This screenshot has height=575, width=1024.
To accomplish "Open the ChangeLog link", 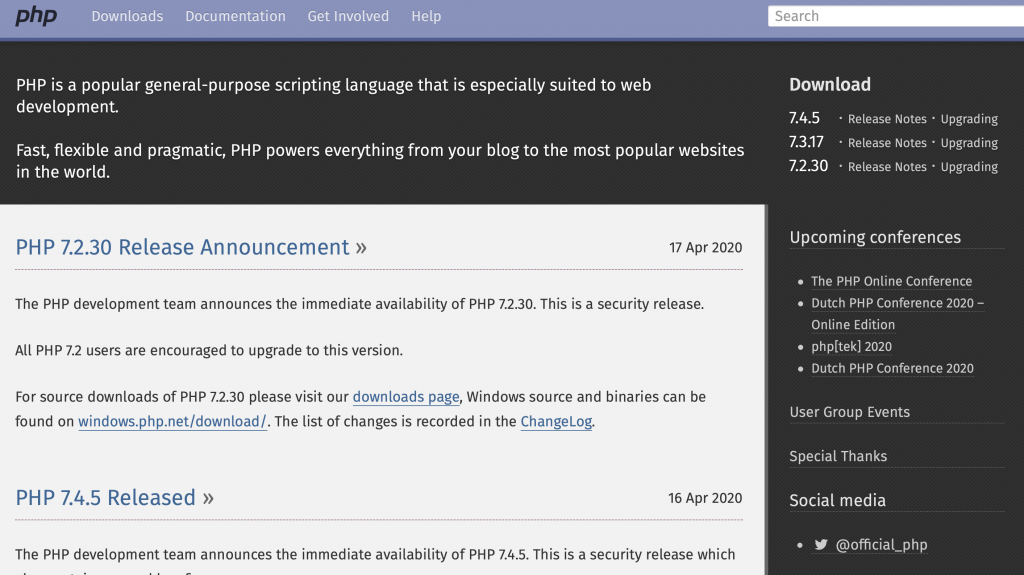I will (x=556, y=421).
